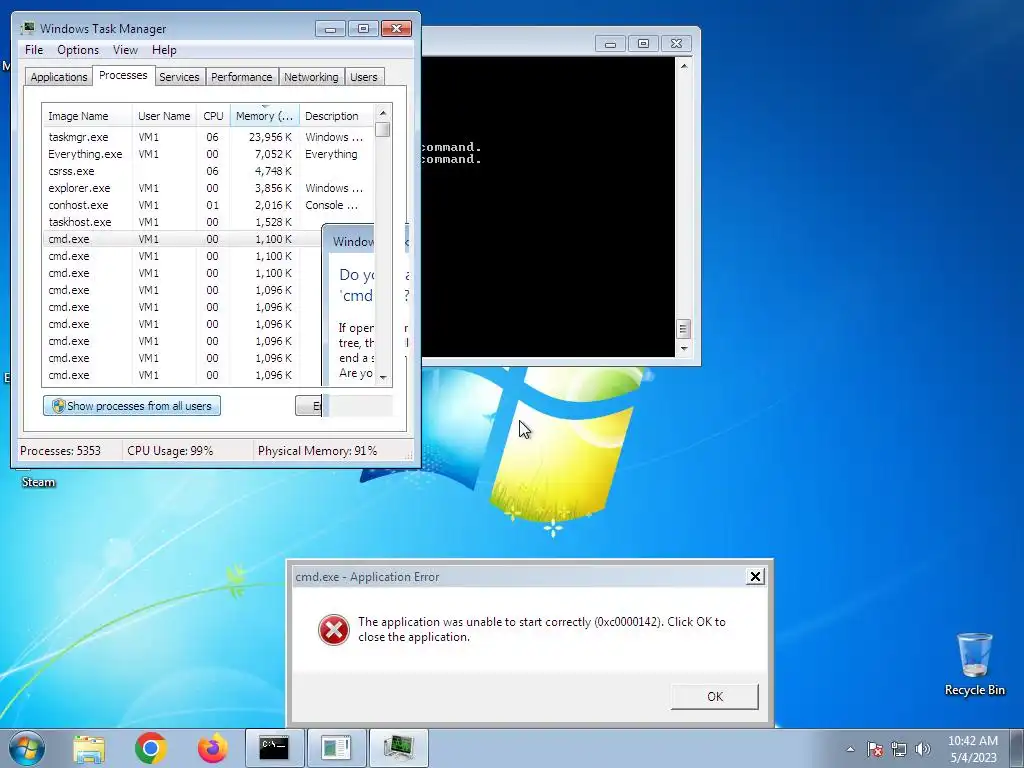Sort by the Description column header
Viewport: 1024px width, 768px height.
(336, 116)
